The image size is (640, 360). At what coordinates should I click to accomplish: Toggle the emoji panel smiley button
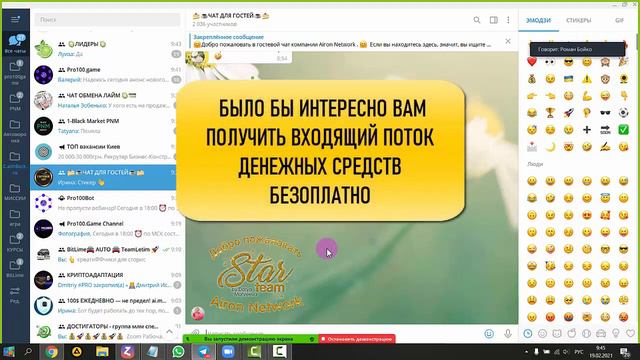point(489,334)
